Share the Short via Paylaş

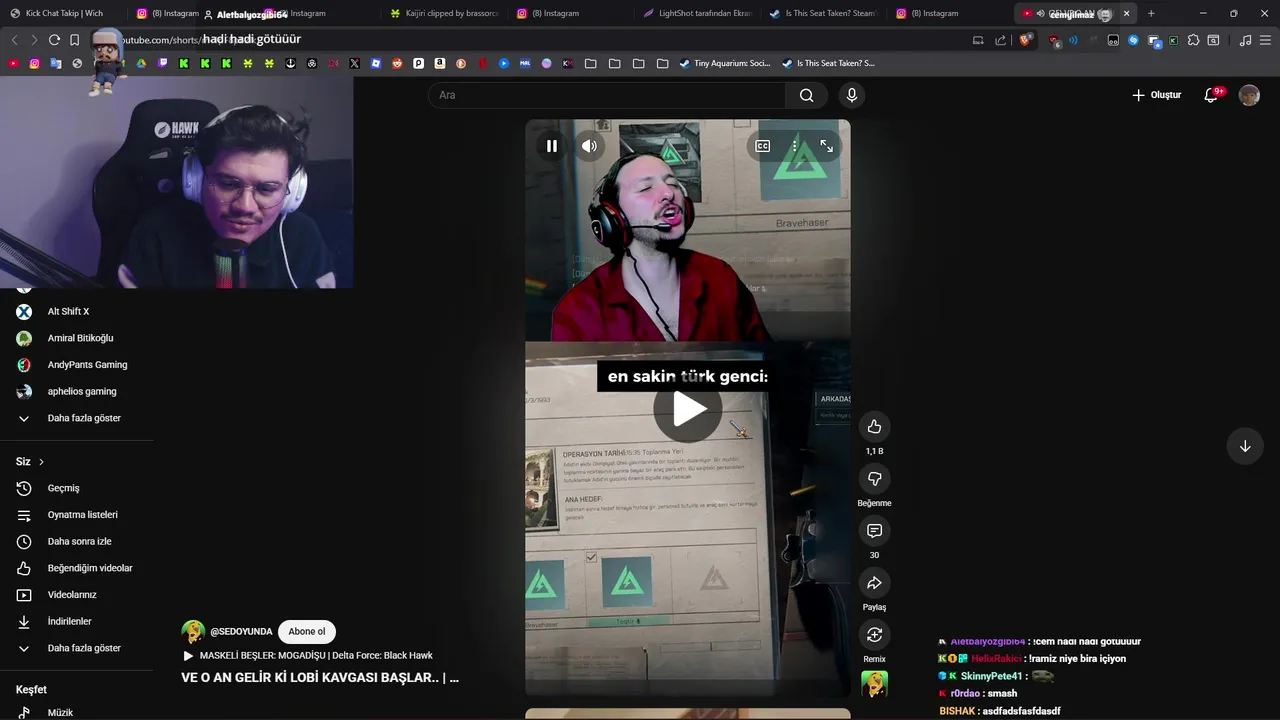coord(874,583)
